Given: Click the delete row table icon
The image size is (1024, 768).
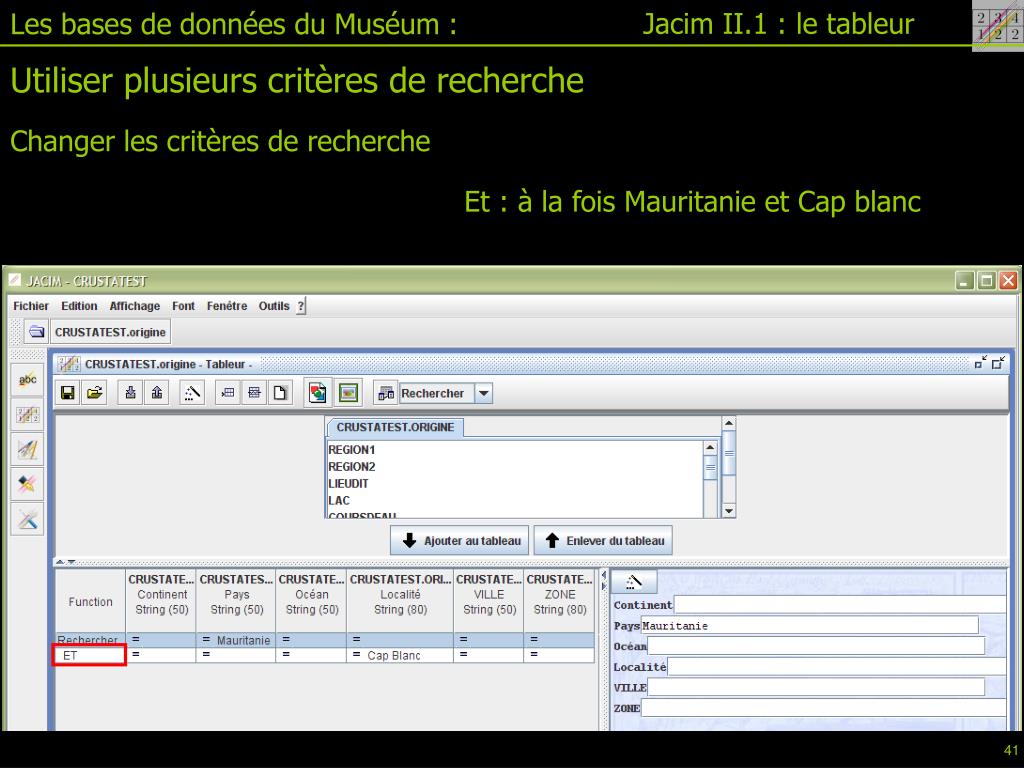Looking at the screenshot, I should coord(254,392).
